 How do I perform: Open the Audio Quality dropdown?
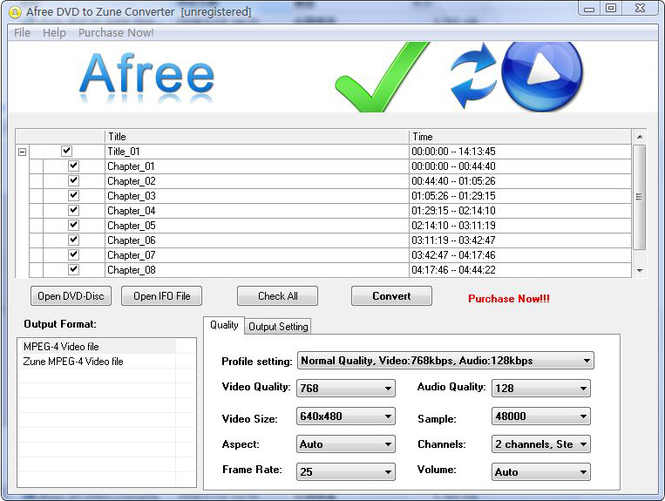click(x=541, y=388)
